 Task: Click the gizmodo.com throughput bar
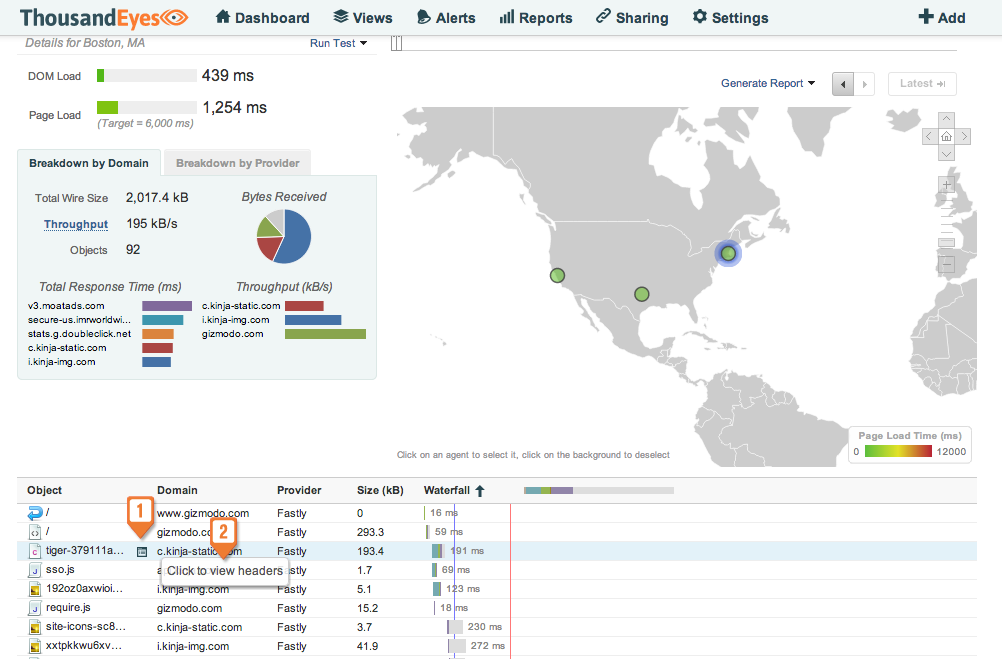325,334
